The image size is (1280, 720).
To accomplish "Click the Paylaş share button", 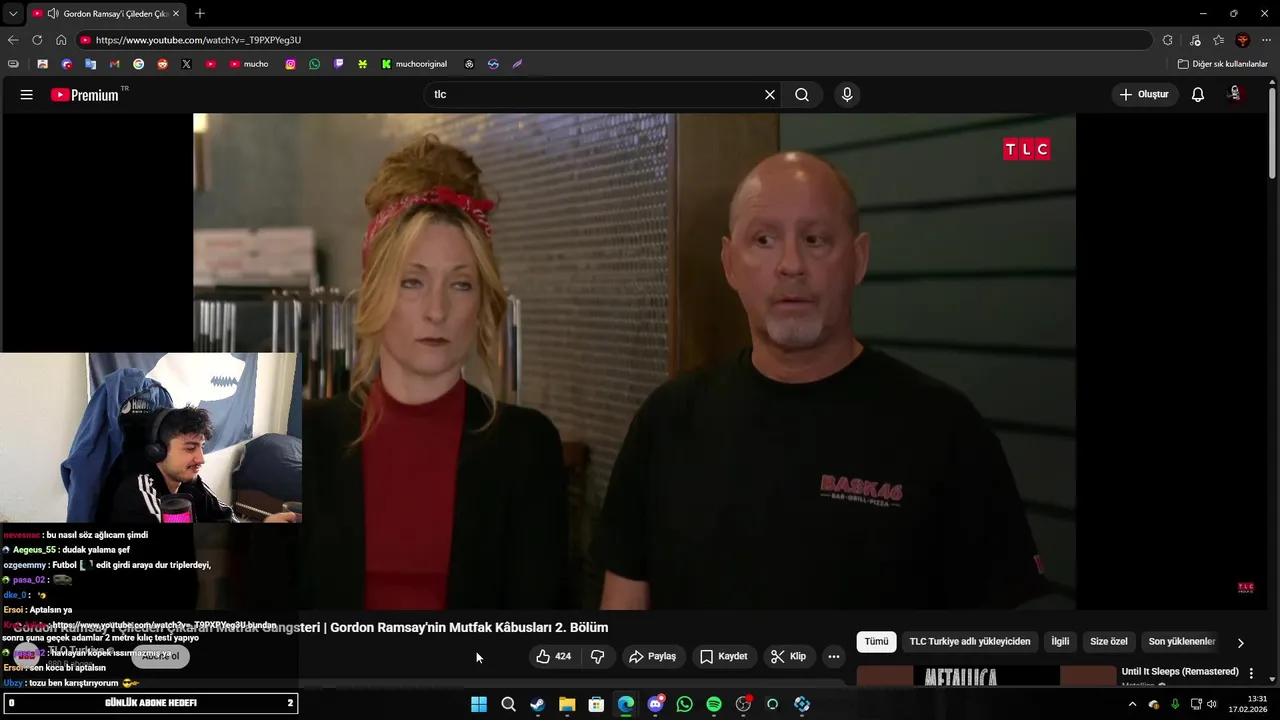I will (652, 657).
